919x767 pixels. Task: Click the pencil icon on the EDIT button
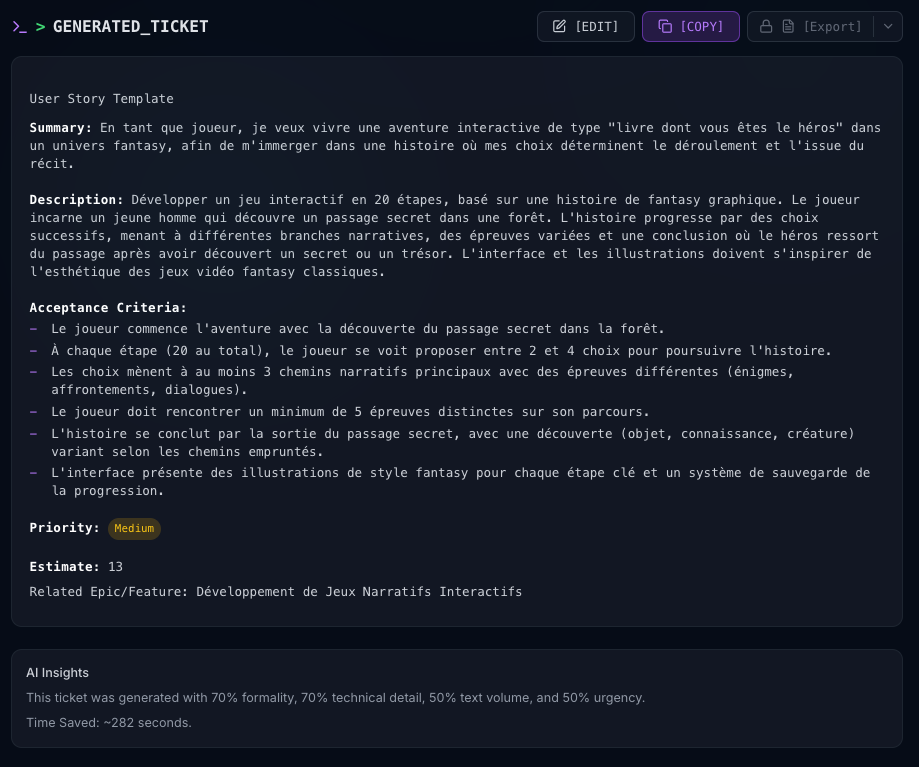tap(559, 27)
